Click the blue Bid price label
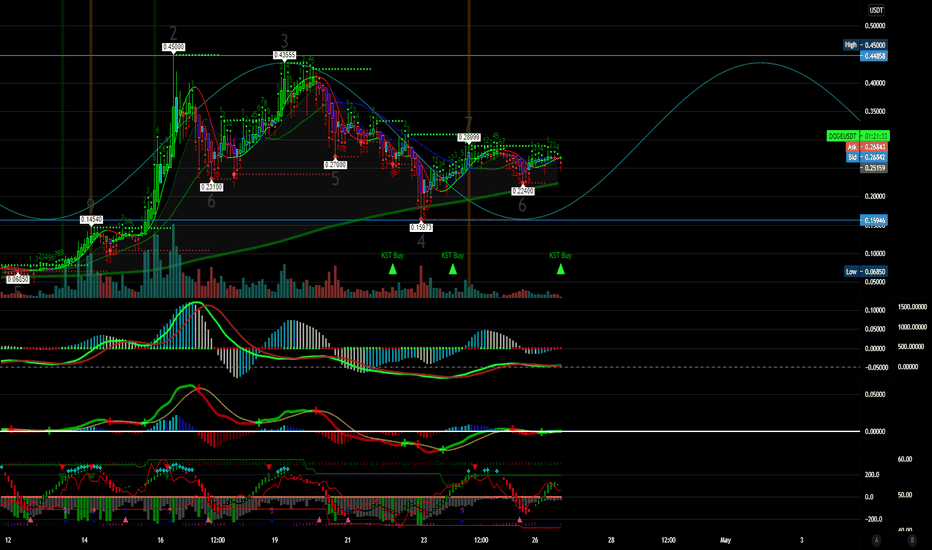This screenshot has width=932, height=550. point(867,157)
